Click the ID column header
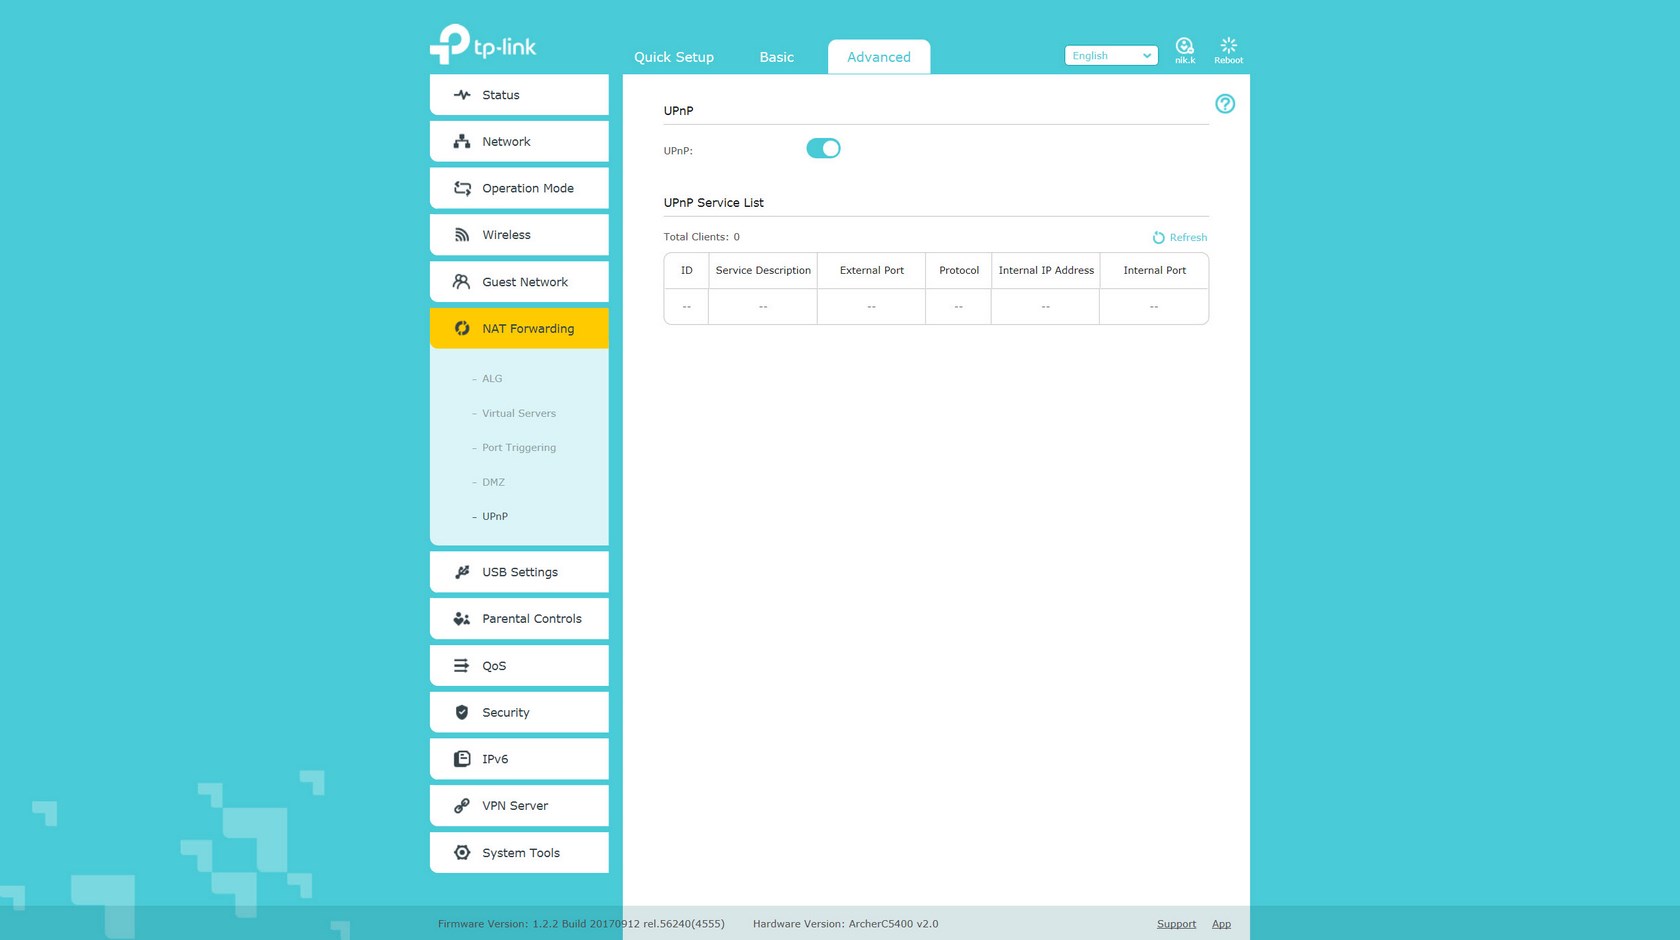1680x940 pixels. [x=687, y=271]
